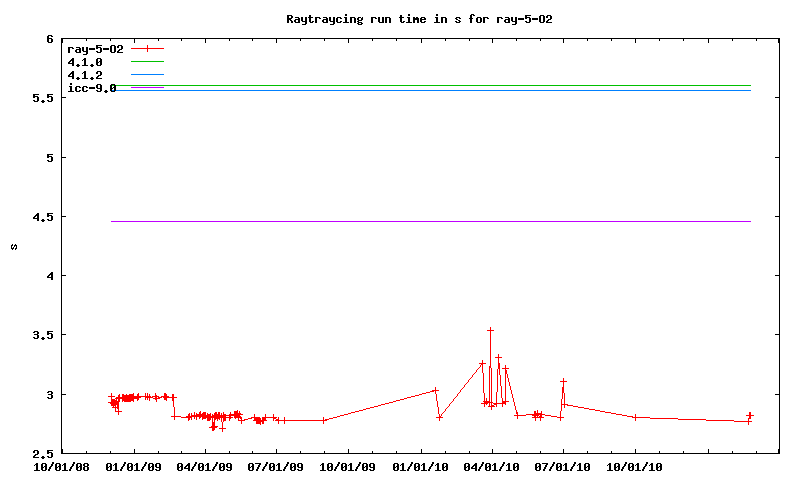Select the y-axis tick label 3.5
Screen dimensions: 800x480
[42, 335]
